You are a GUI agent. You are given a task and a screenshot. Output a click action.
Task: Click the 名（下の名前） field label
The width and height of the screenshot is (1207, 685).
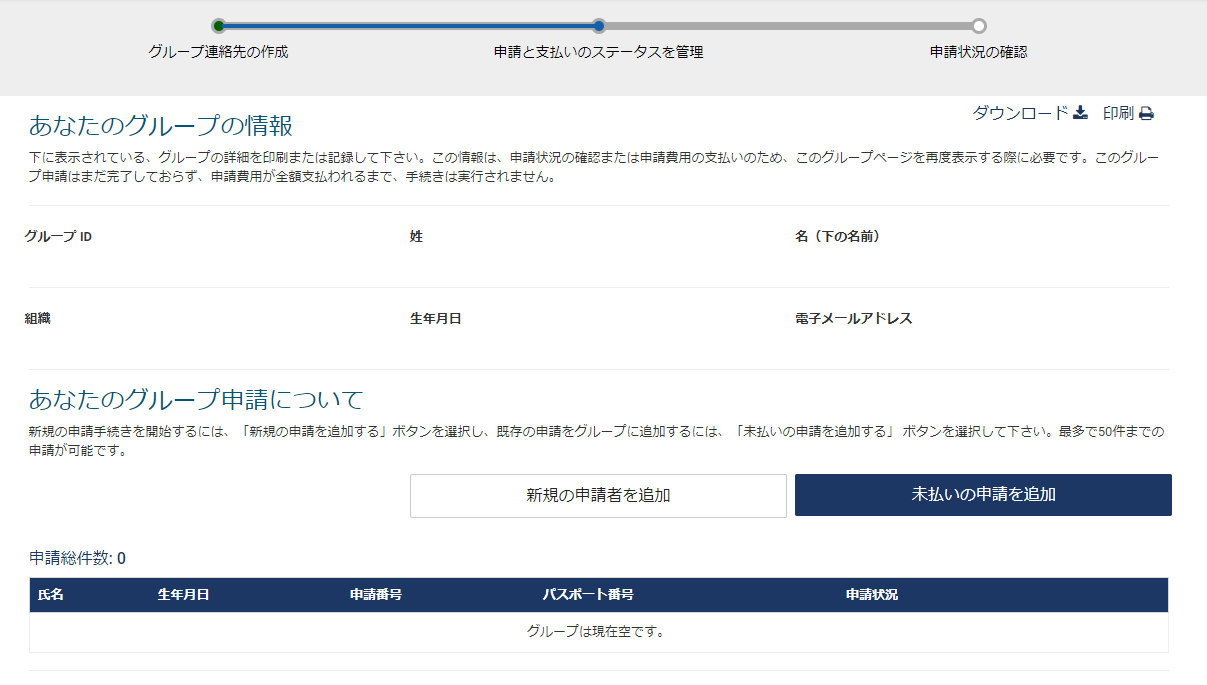(837, 237)
